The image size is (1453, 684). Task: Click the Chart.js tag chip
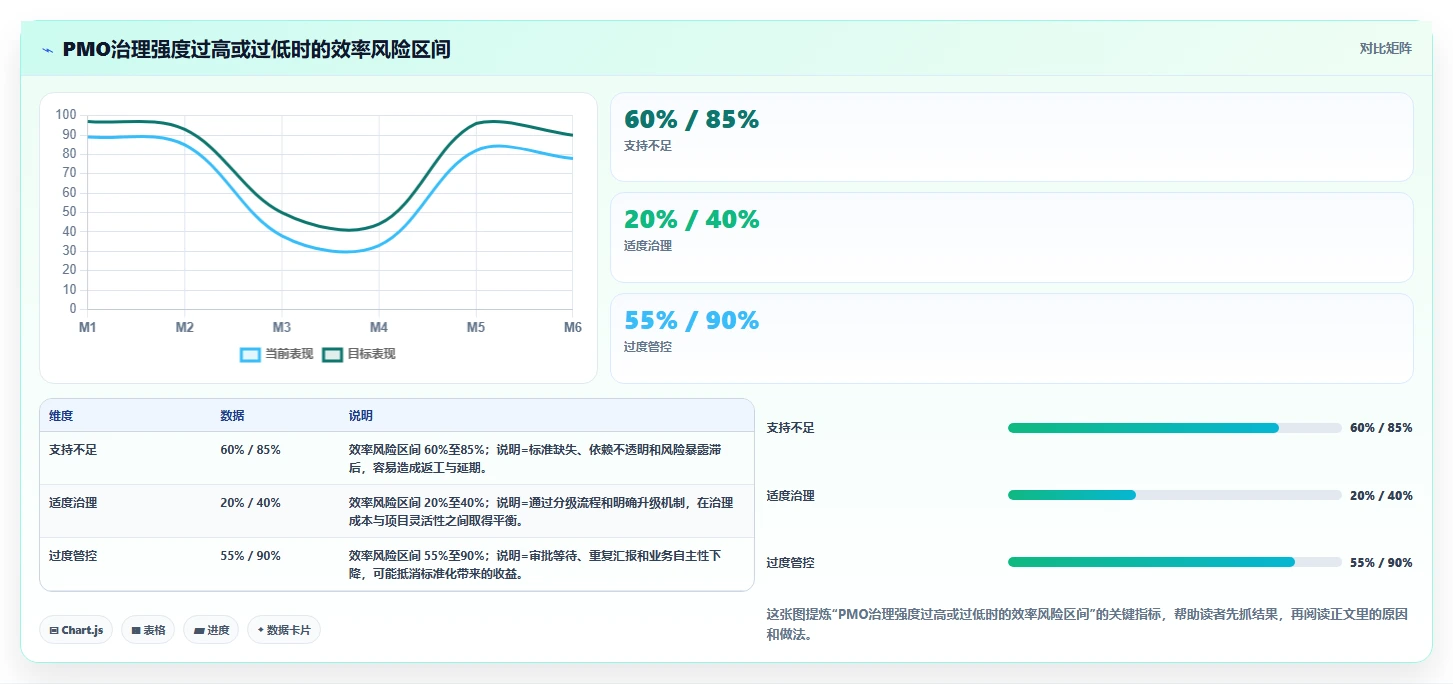click(76, 630)
